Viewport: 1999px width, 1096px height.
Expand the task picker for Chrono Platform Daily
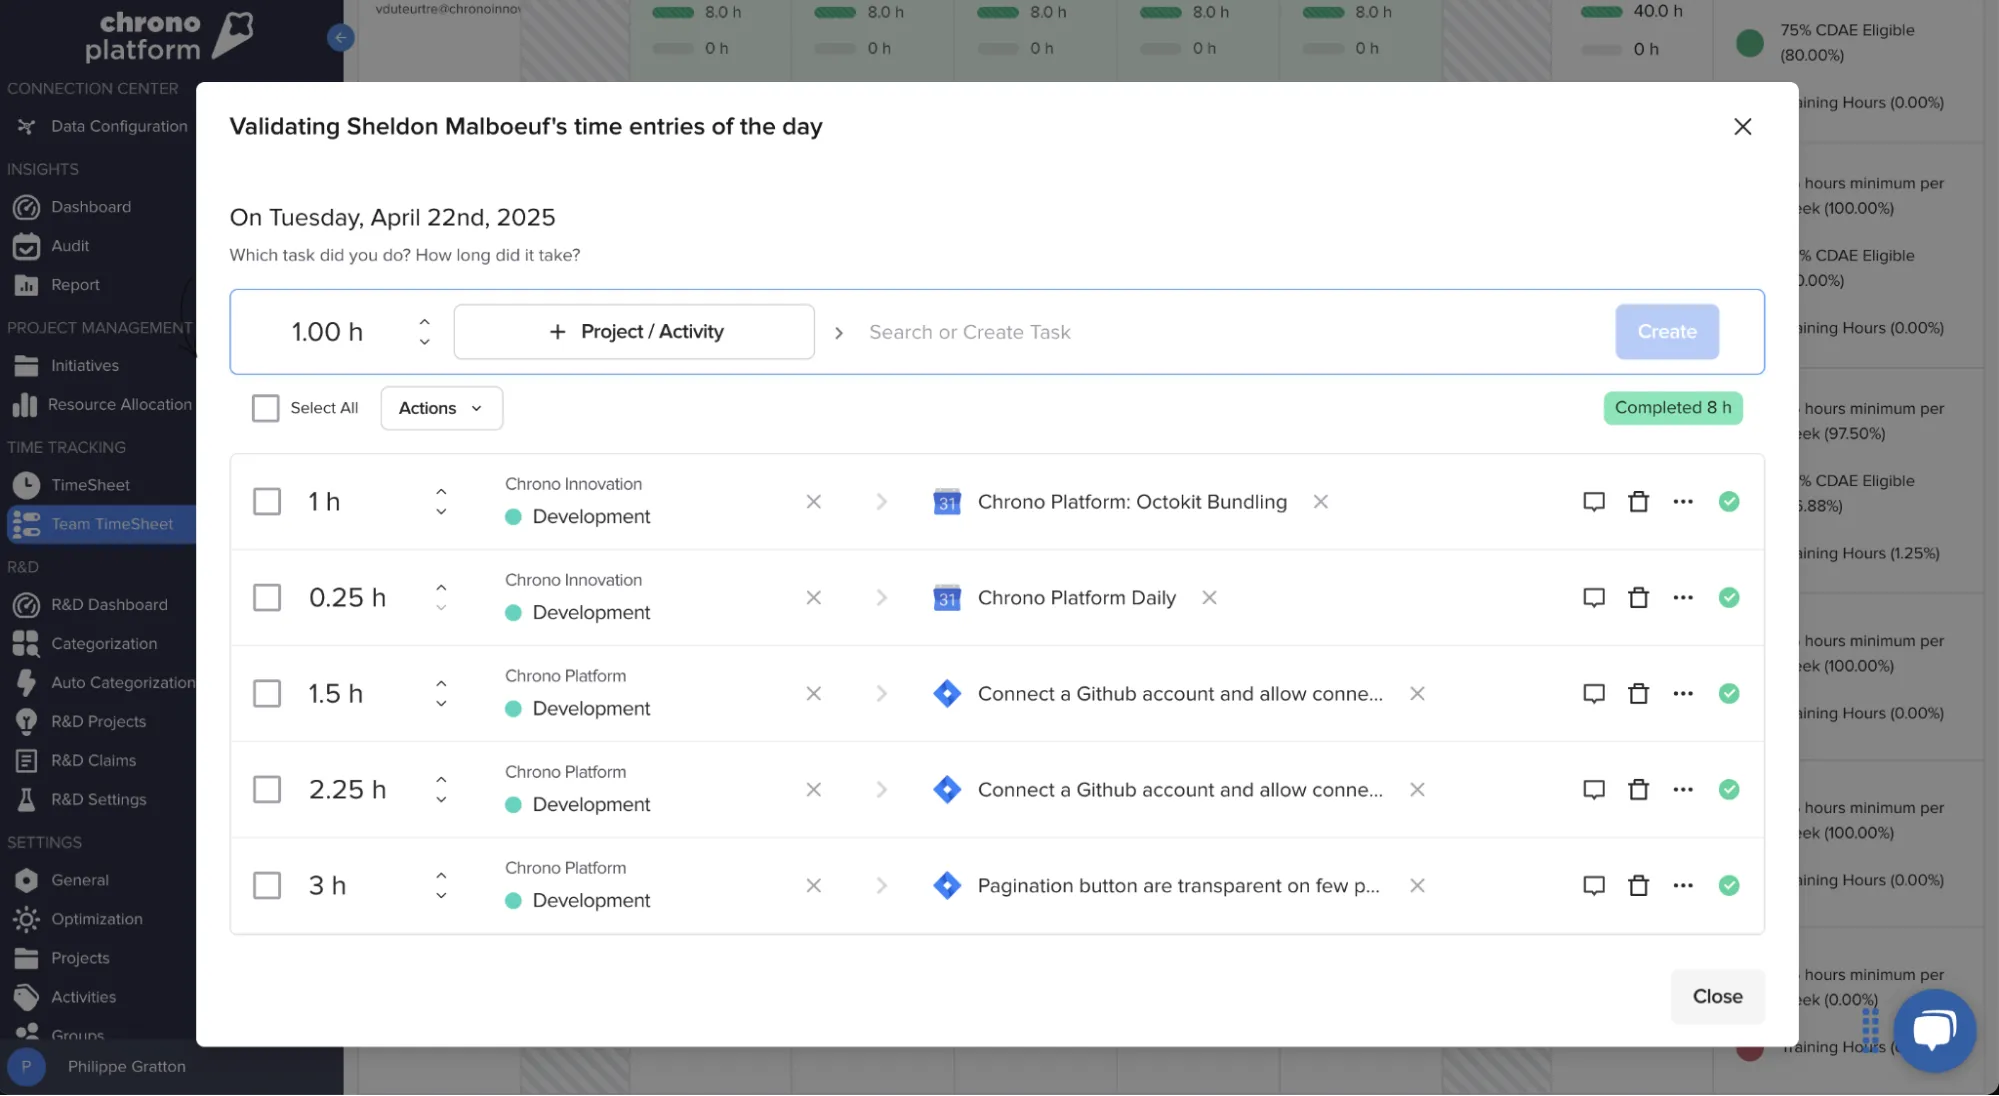[x=881, y=597]
